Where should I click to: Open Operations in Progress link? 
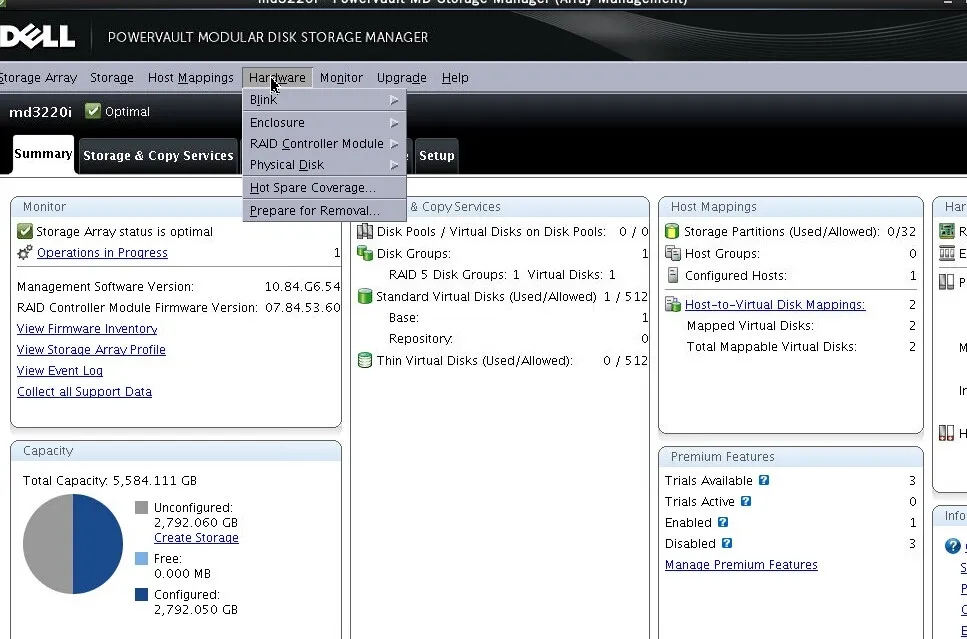point(102,253)
